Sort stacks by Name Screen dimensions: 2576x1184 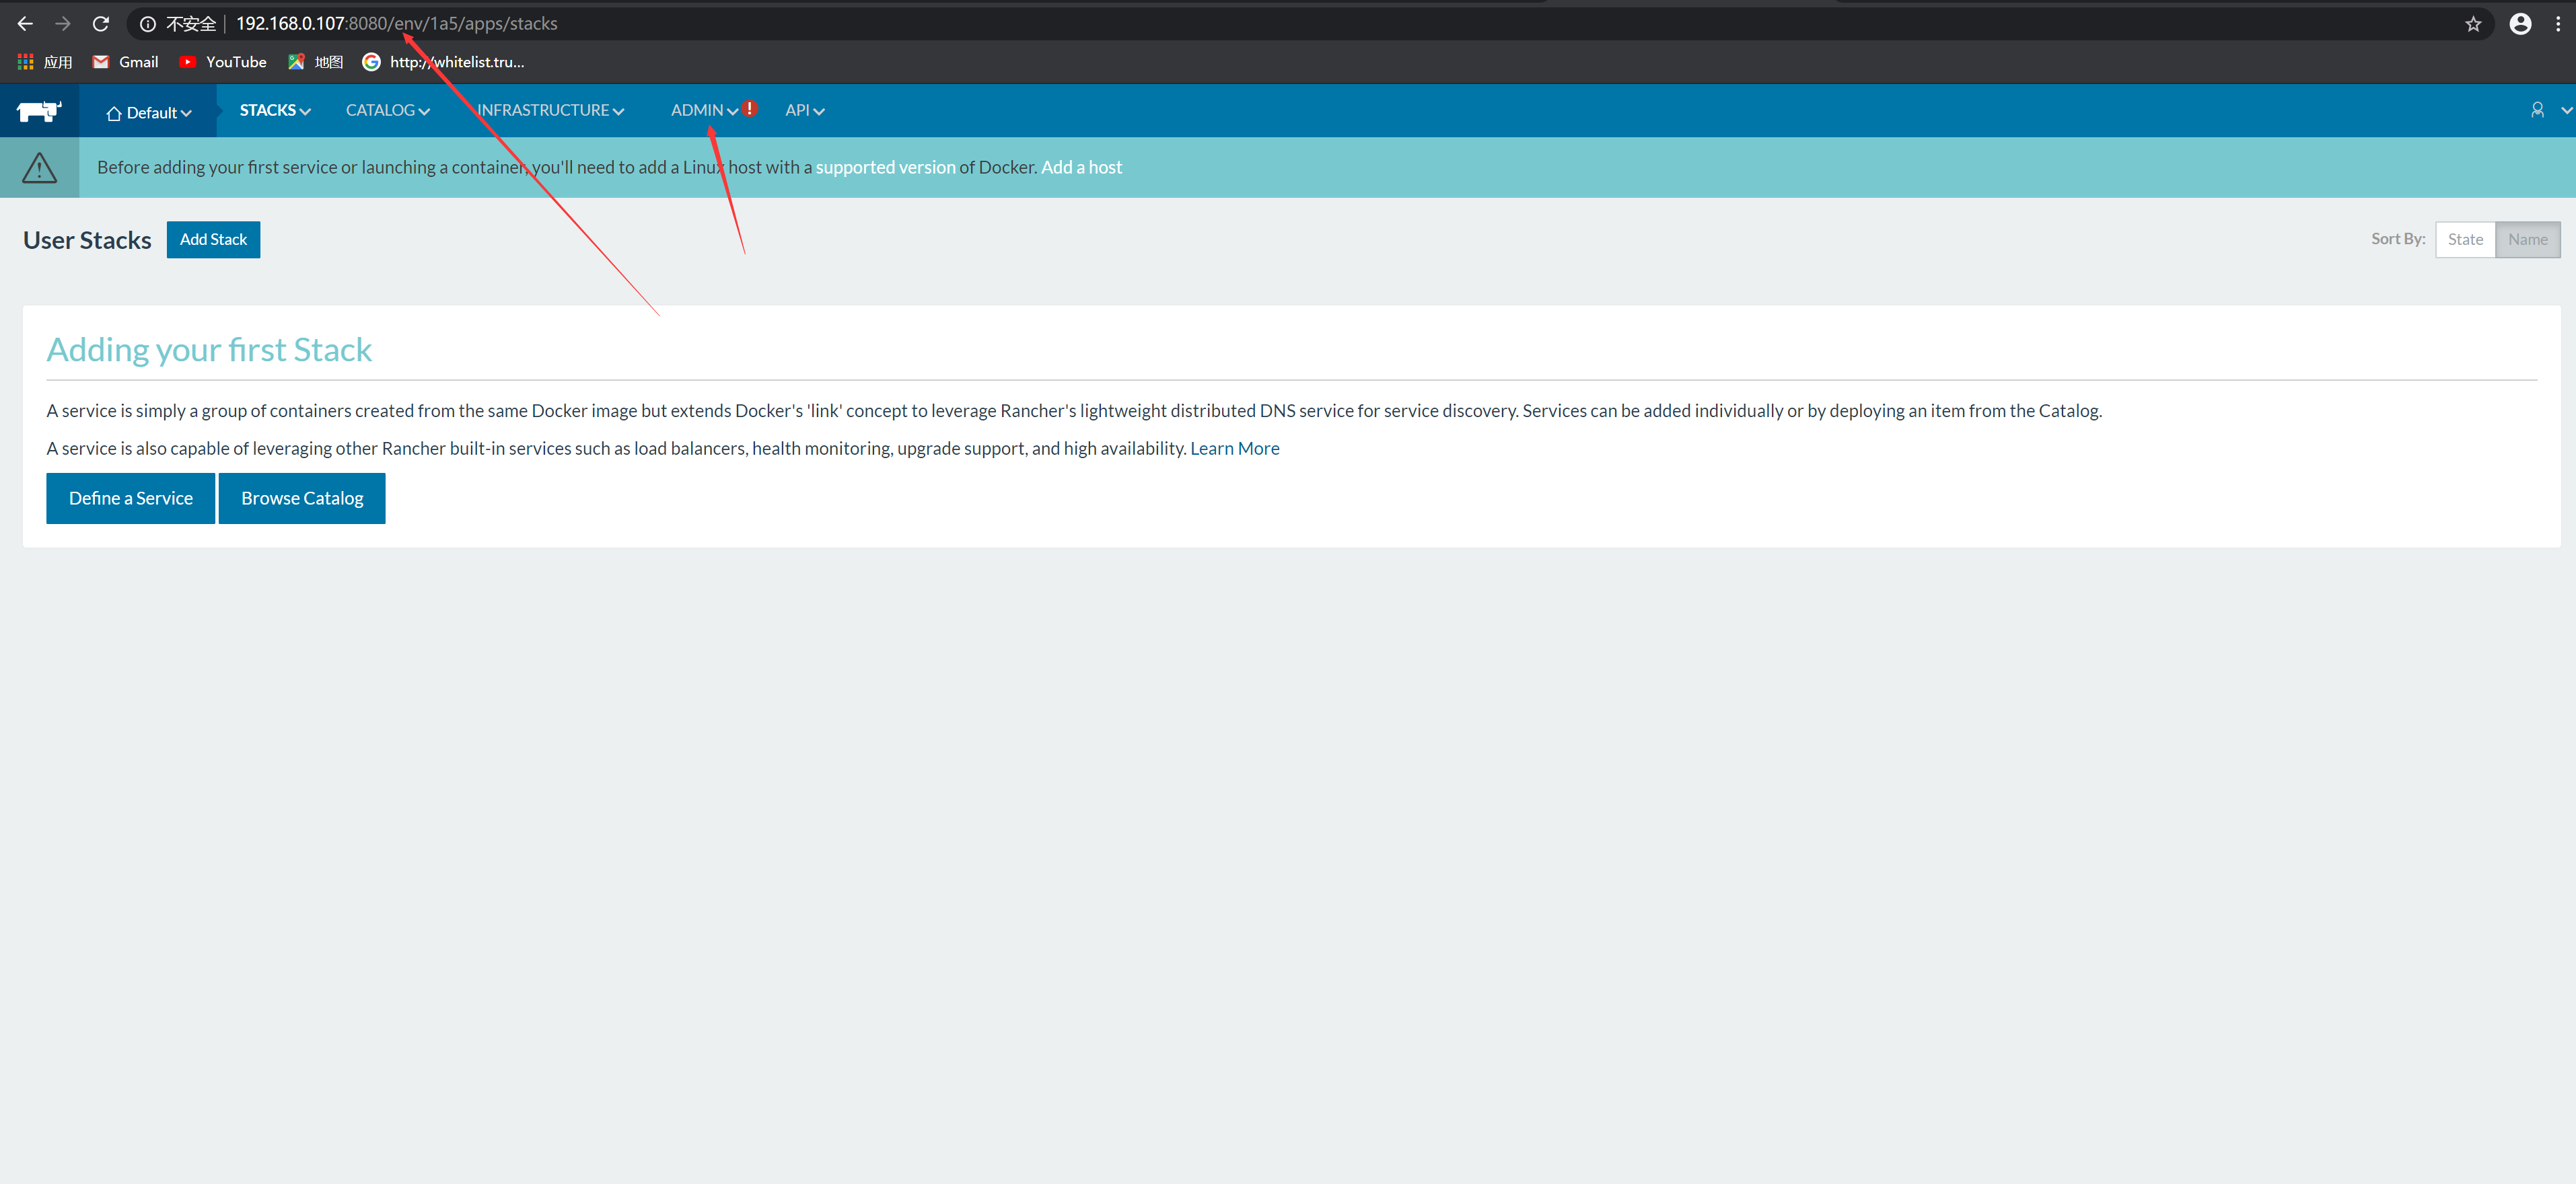(x=2527, y=240)
